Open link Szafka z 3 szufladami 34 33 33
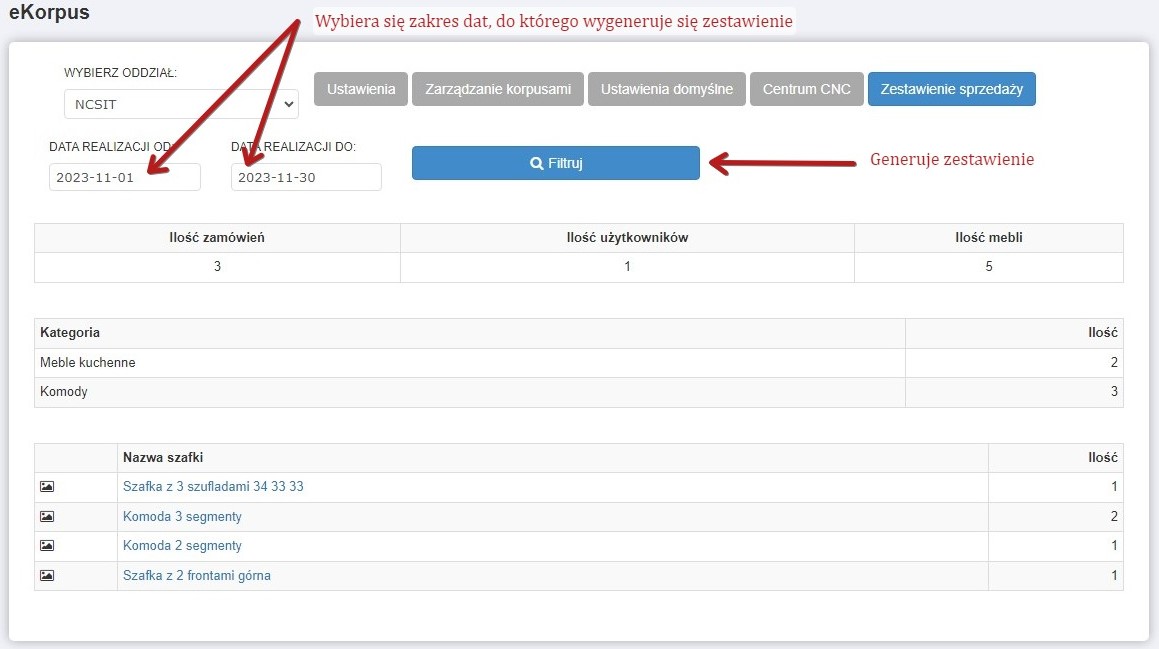 [213, 487]
